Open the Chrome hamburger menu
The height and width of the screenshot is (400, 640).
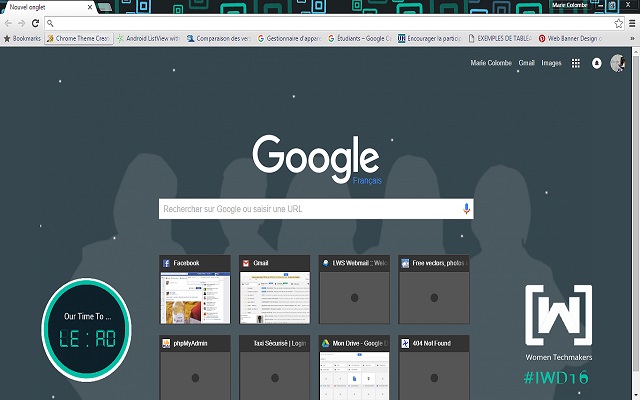click(632, 23)
